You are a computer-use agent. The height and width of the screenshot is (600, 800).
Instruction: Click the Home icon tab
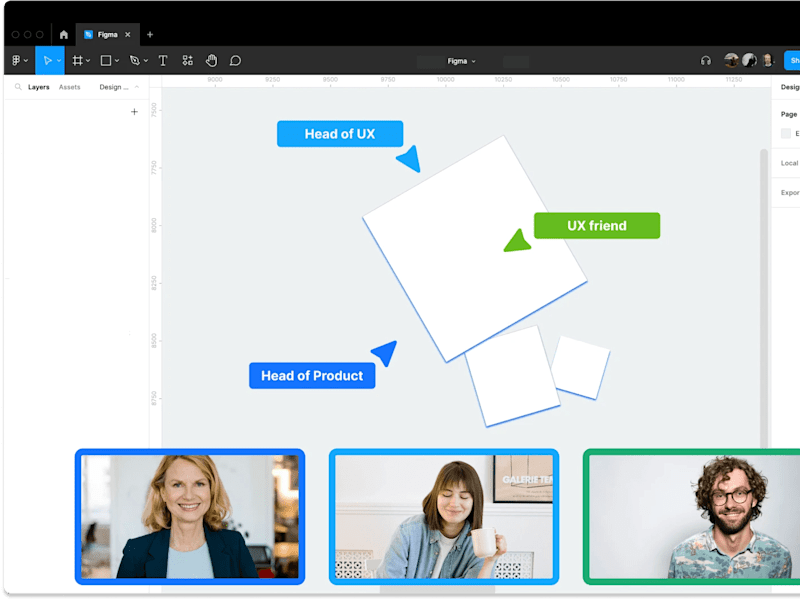point(64,35)
